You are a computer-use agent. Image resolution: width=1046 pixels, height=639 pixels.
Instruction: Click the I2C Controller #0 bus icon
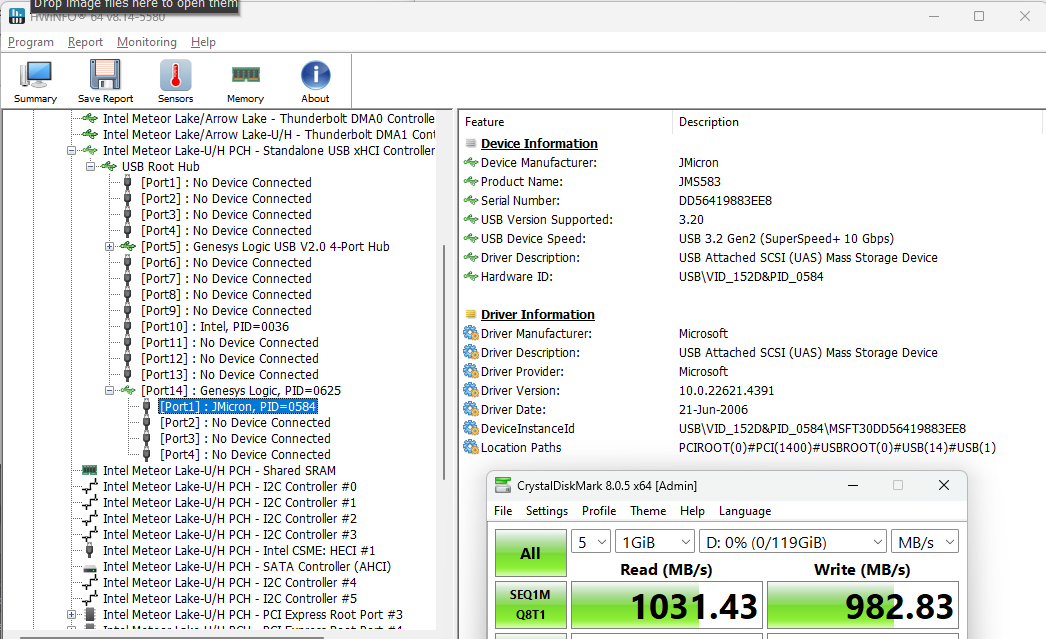(x=89, y=487)
